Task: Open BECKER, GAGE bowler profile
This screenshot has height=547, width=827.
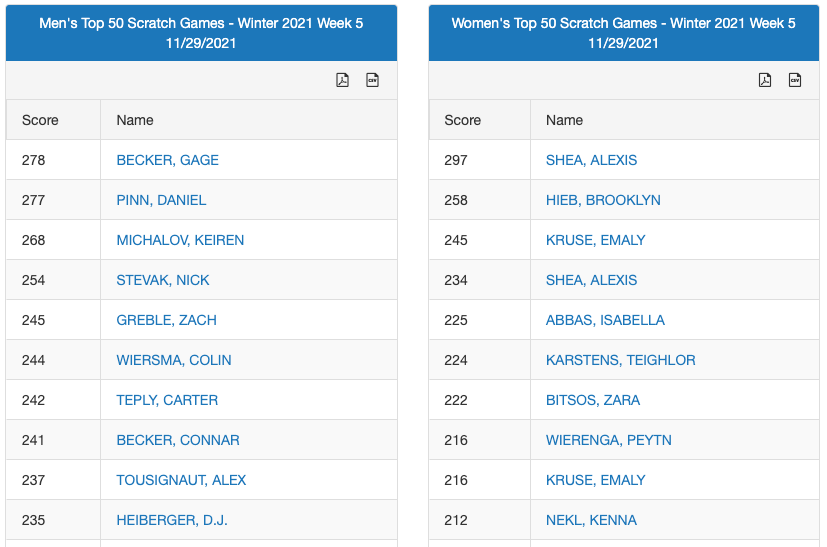Action: tap(167, 160)
